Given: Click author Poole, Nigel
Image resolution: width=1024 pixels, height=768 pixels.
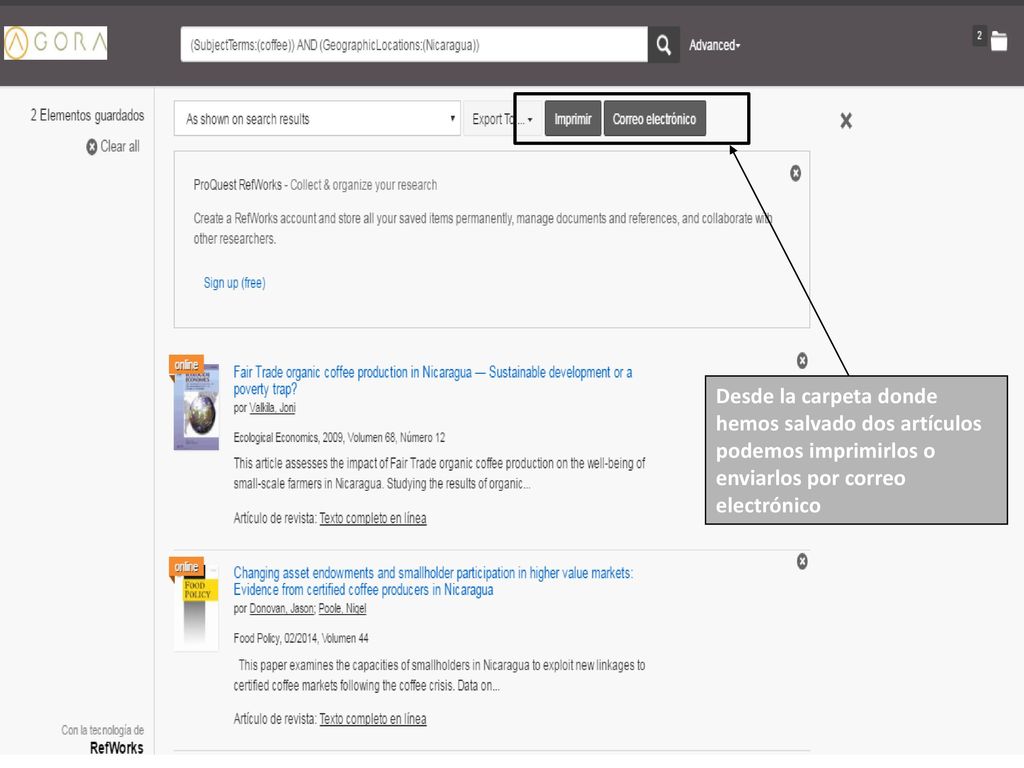Looking at the screenshot, I should click(342, 609).
